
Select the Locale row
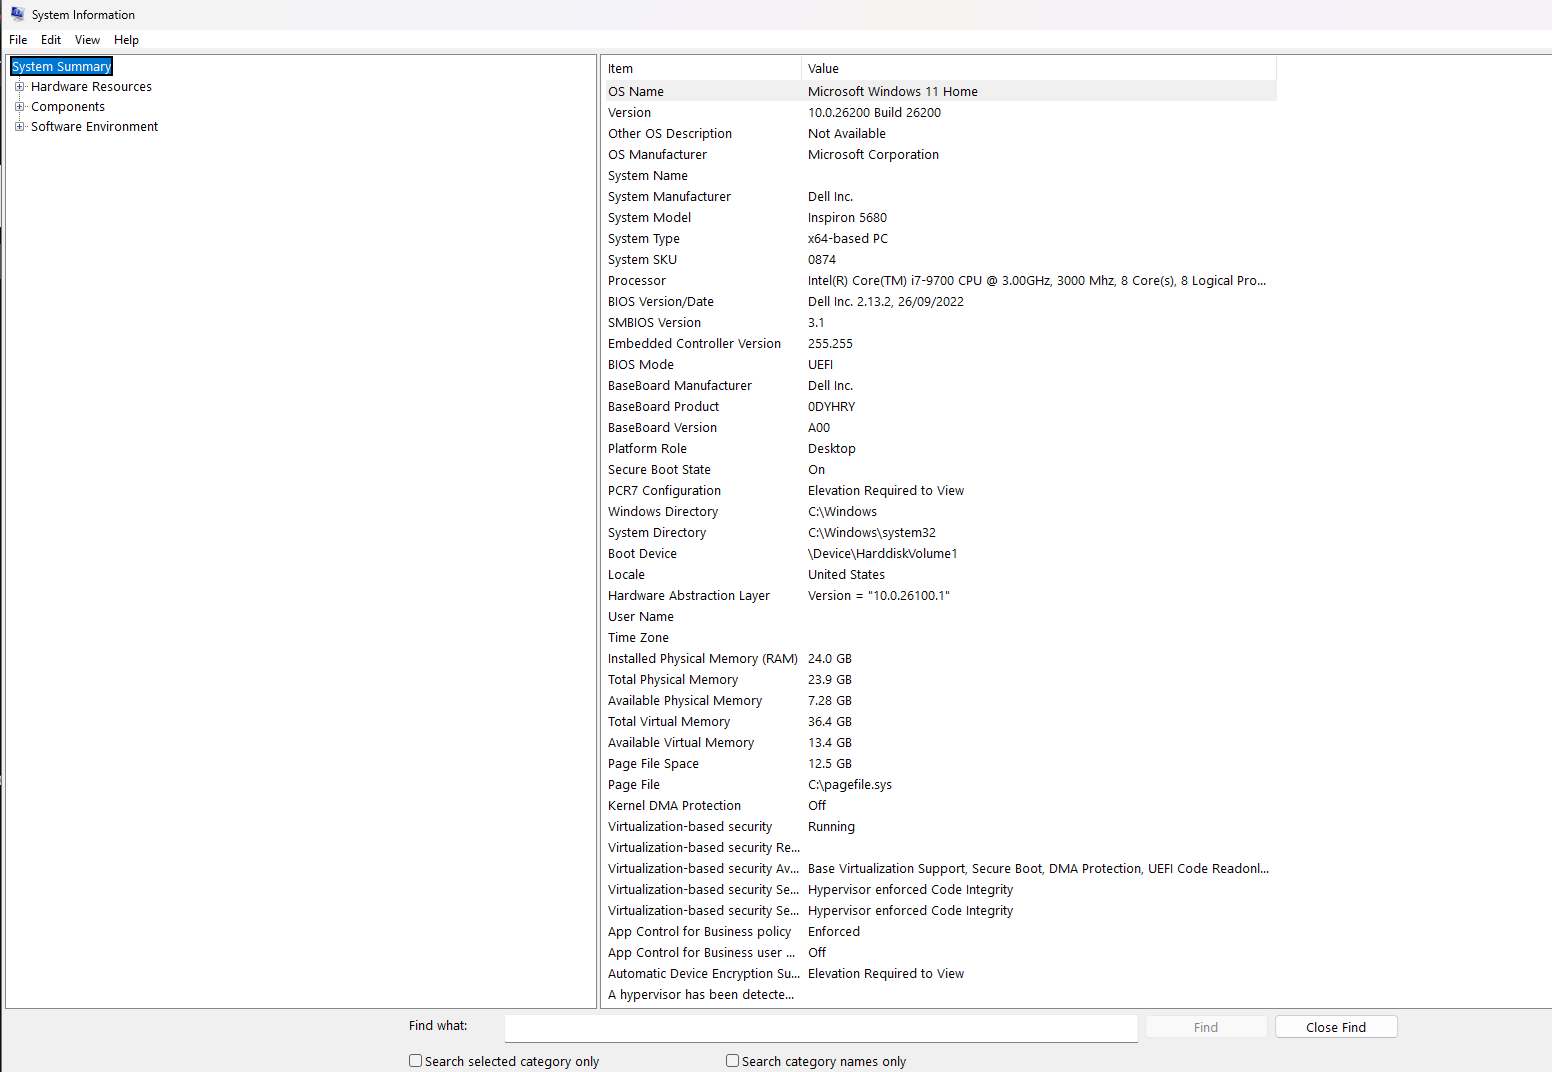(939, 574)
